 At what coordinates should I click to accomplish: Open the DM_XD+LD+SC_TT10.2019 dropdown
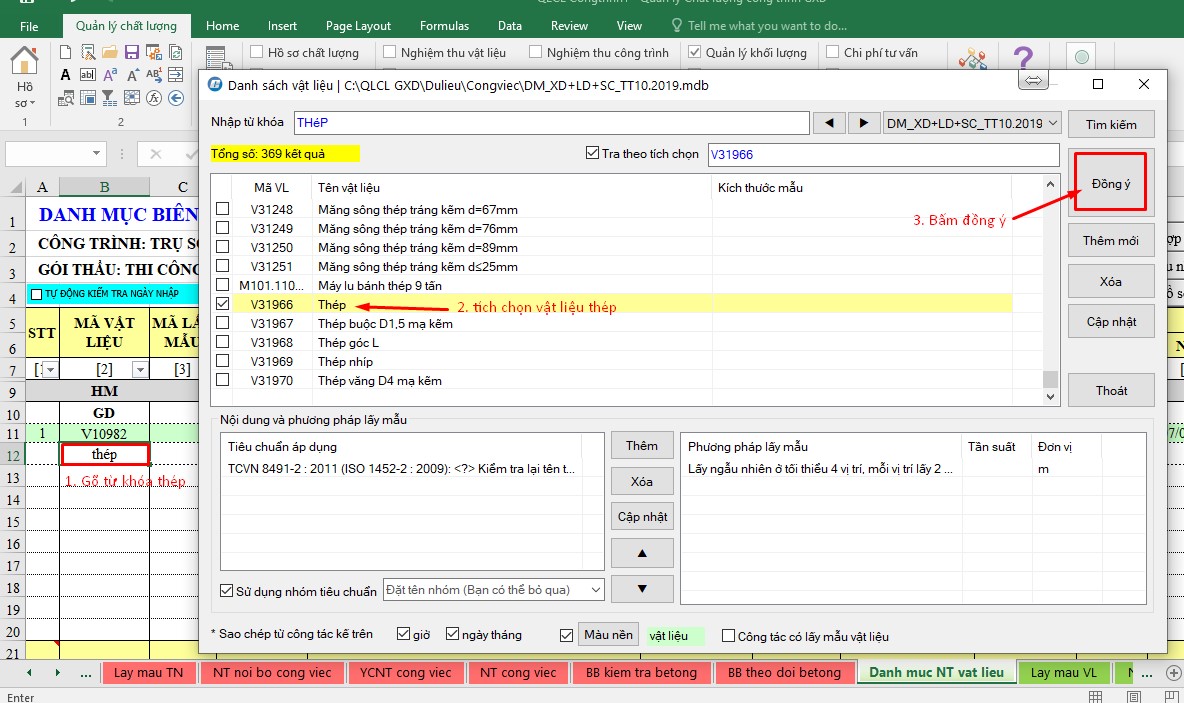1050,123
